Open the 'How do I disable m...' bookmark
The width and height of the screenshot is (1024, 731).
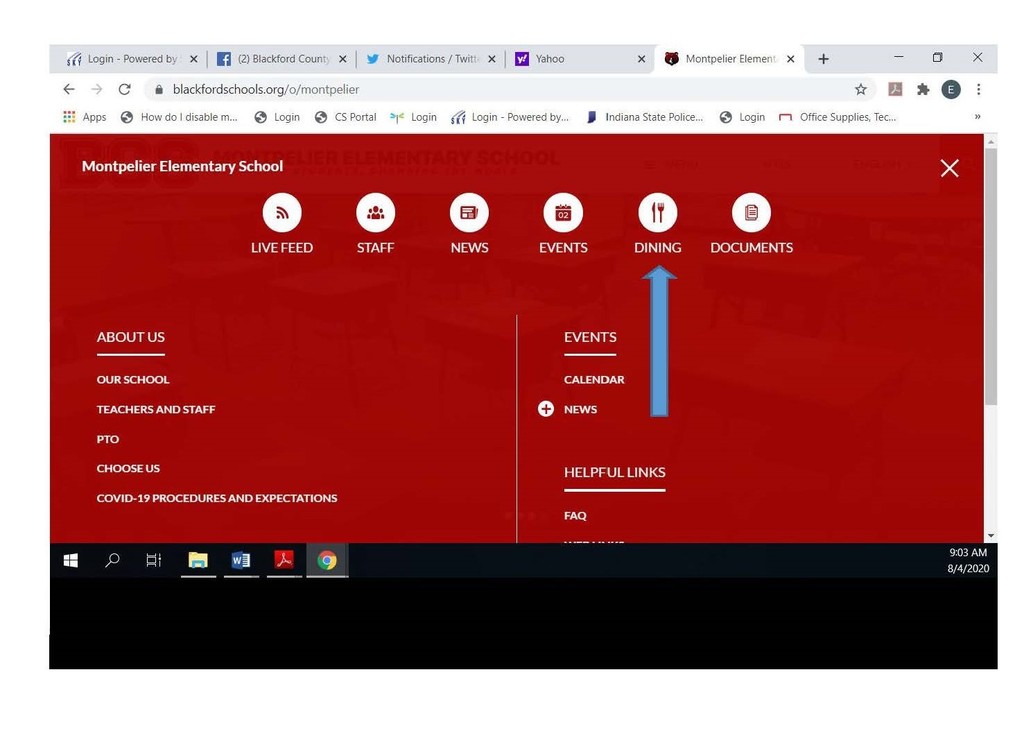179,117
